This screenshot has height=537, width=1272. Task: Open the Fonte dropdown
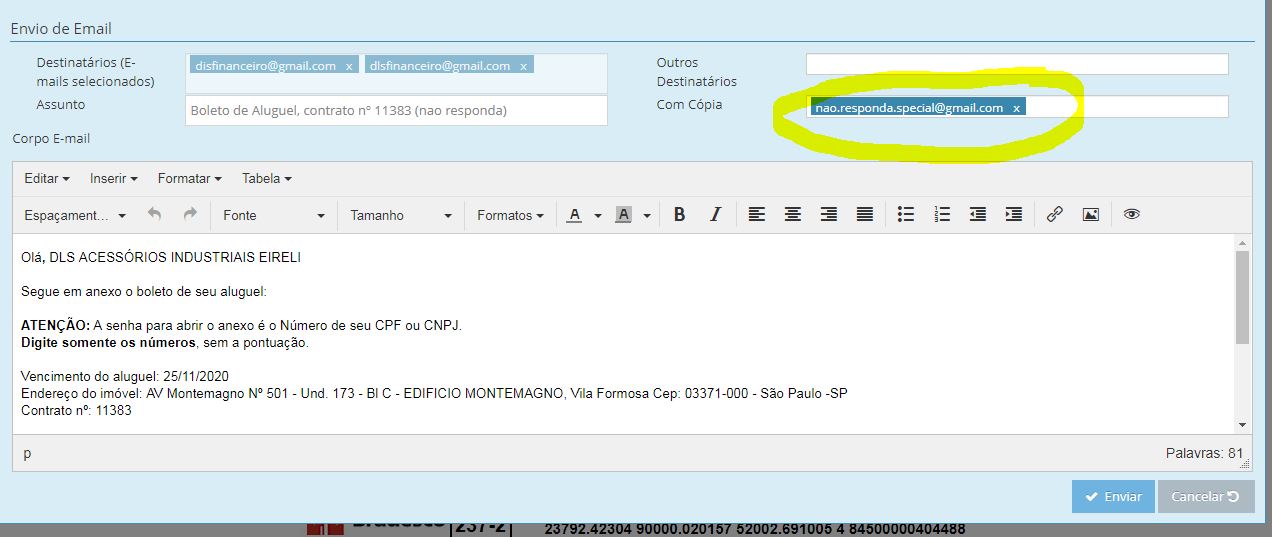[x=274, y=215]
